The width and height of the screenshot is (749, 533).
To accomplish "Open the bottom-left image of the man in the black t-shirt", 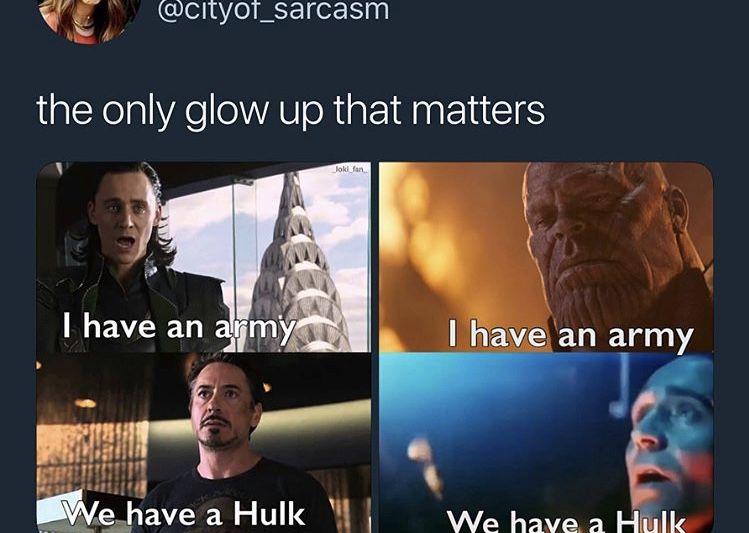I will (x=203, y=443).
